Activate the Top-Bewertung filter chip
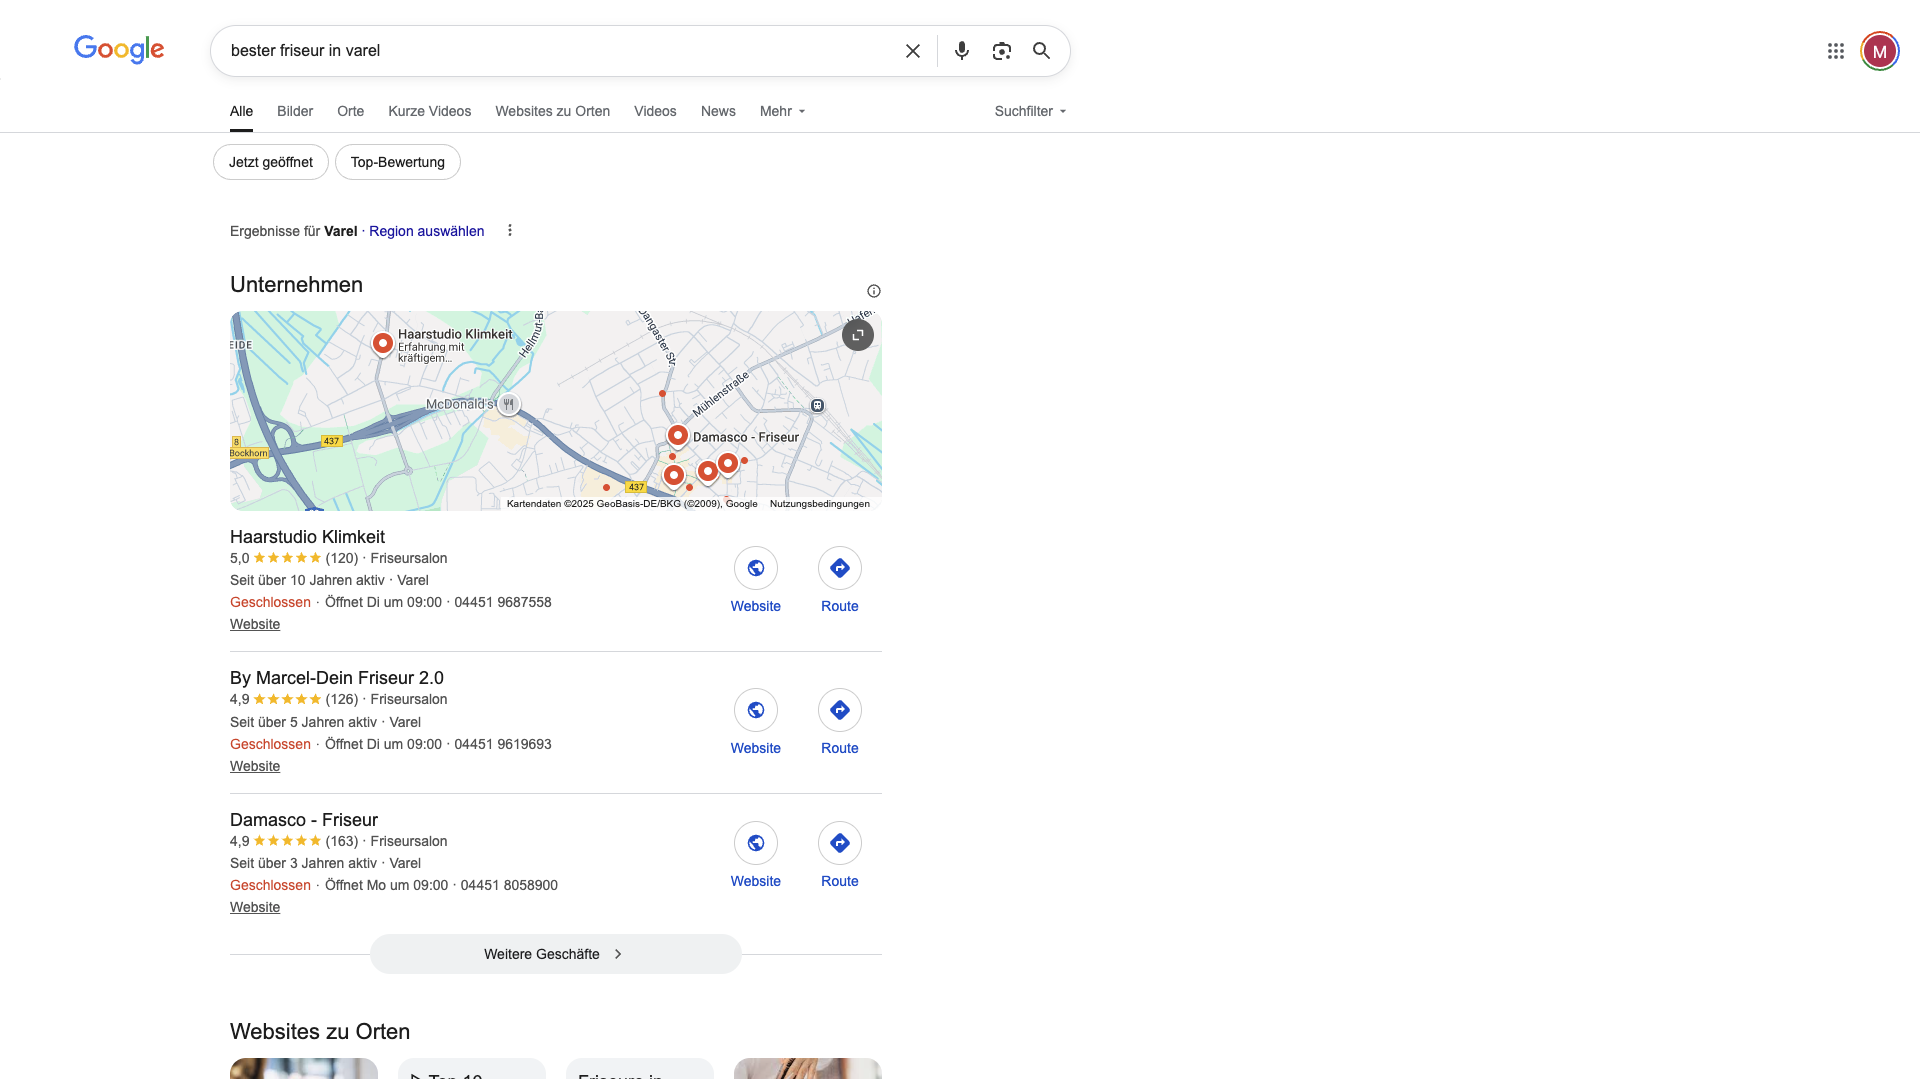The image size is (1920, 1079). [x=397, y=161]
